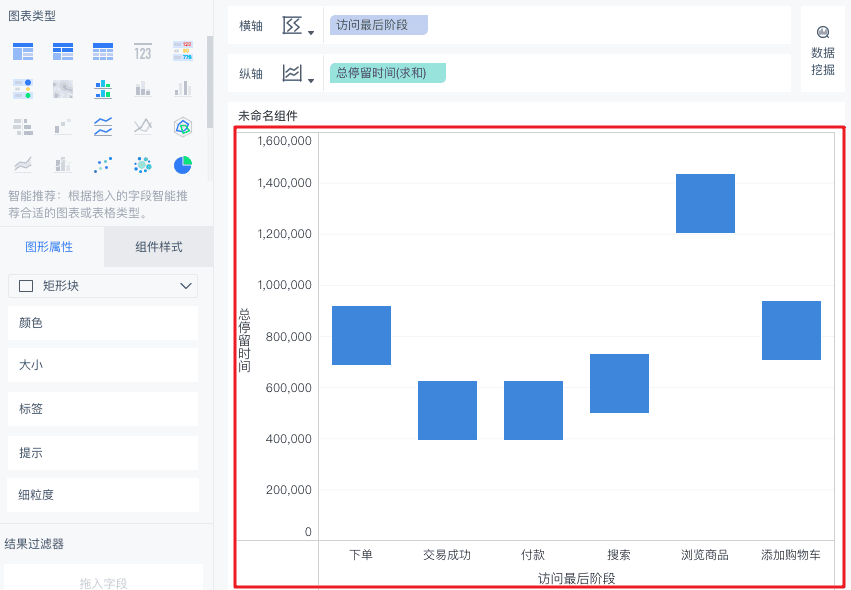Click the 访问最后阶段 field pill
Viewport: 851px width, 590px height.
(378, 25)
